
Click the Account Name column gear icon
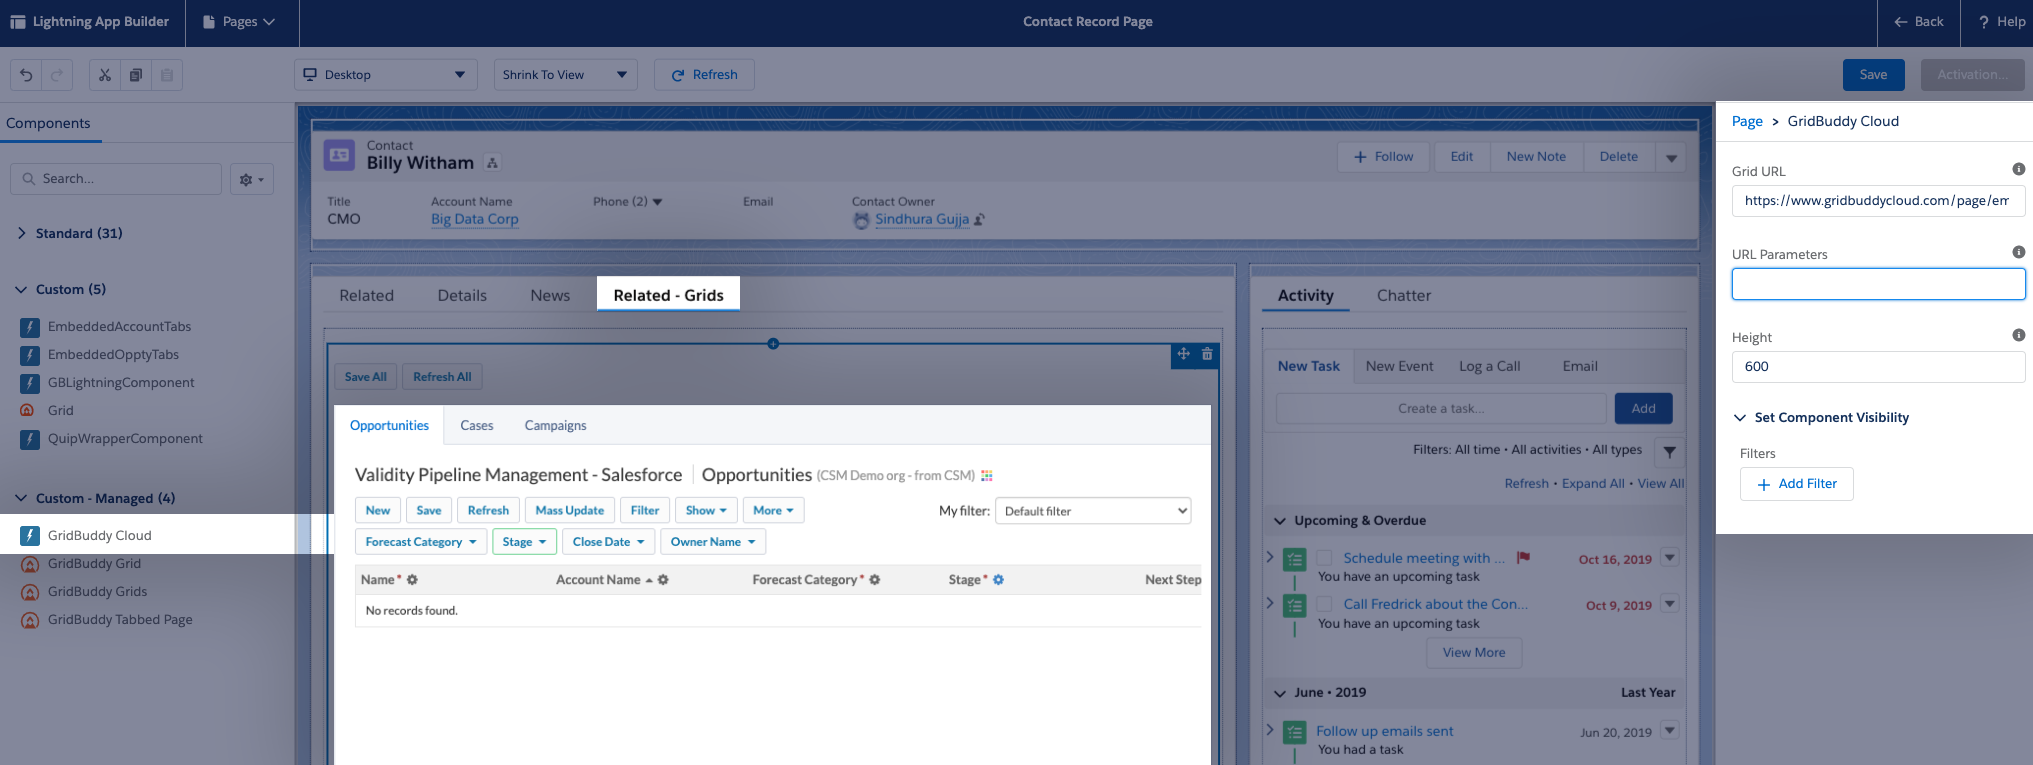pyautogui.click(x=663, y=580)
